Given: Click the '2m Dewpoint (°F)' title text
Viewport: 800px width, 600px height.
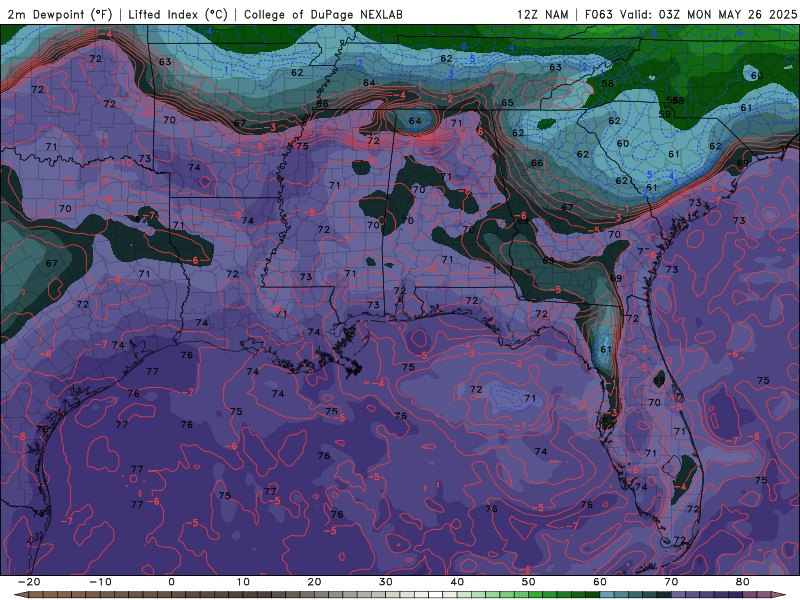Looking at the screenshot, I should (60, 14).
